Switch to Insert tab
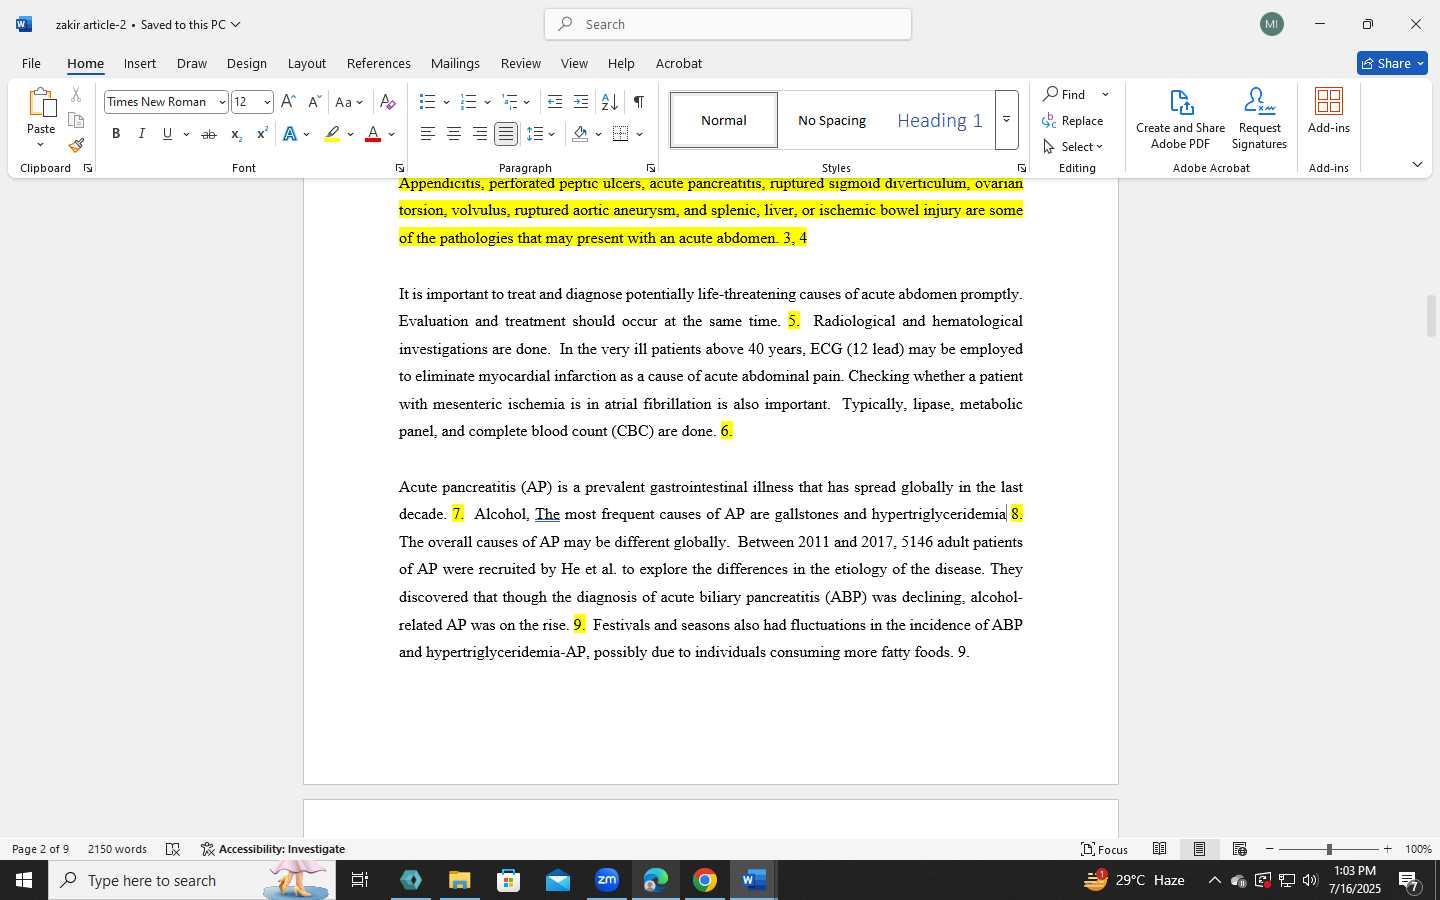The width and height of the screenshot is (1440, 900). tap(140, 63)
